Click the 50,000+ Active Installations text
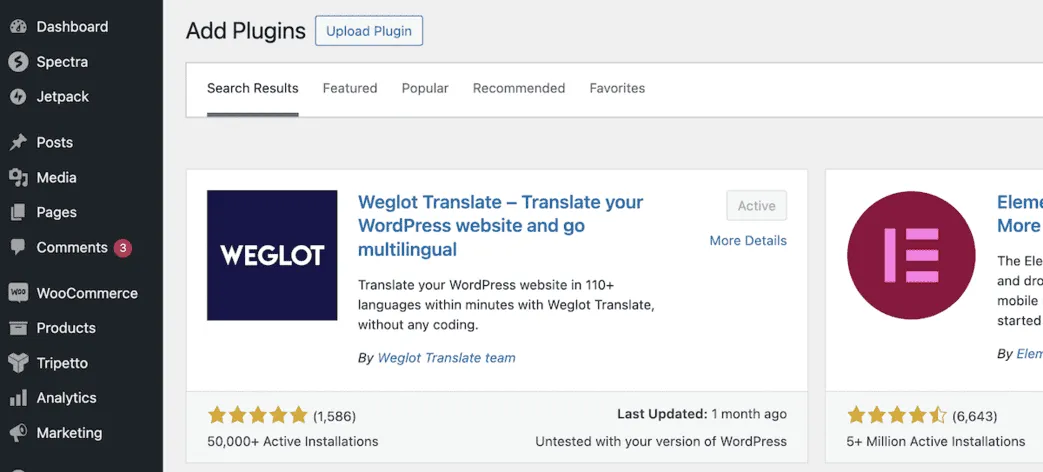The width and height of the screenshot is (1043, 472). 293,441
